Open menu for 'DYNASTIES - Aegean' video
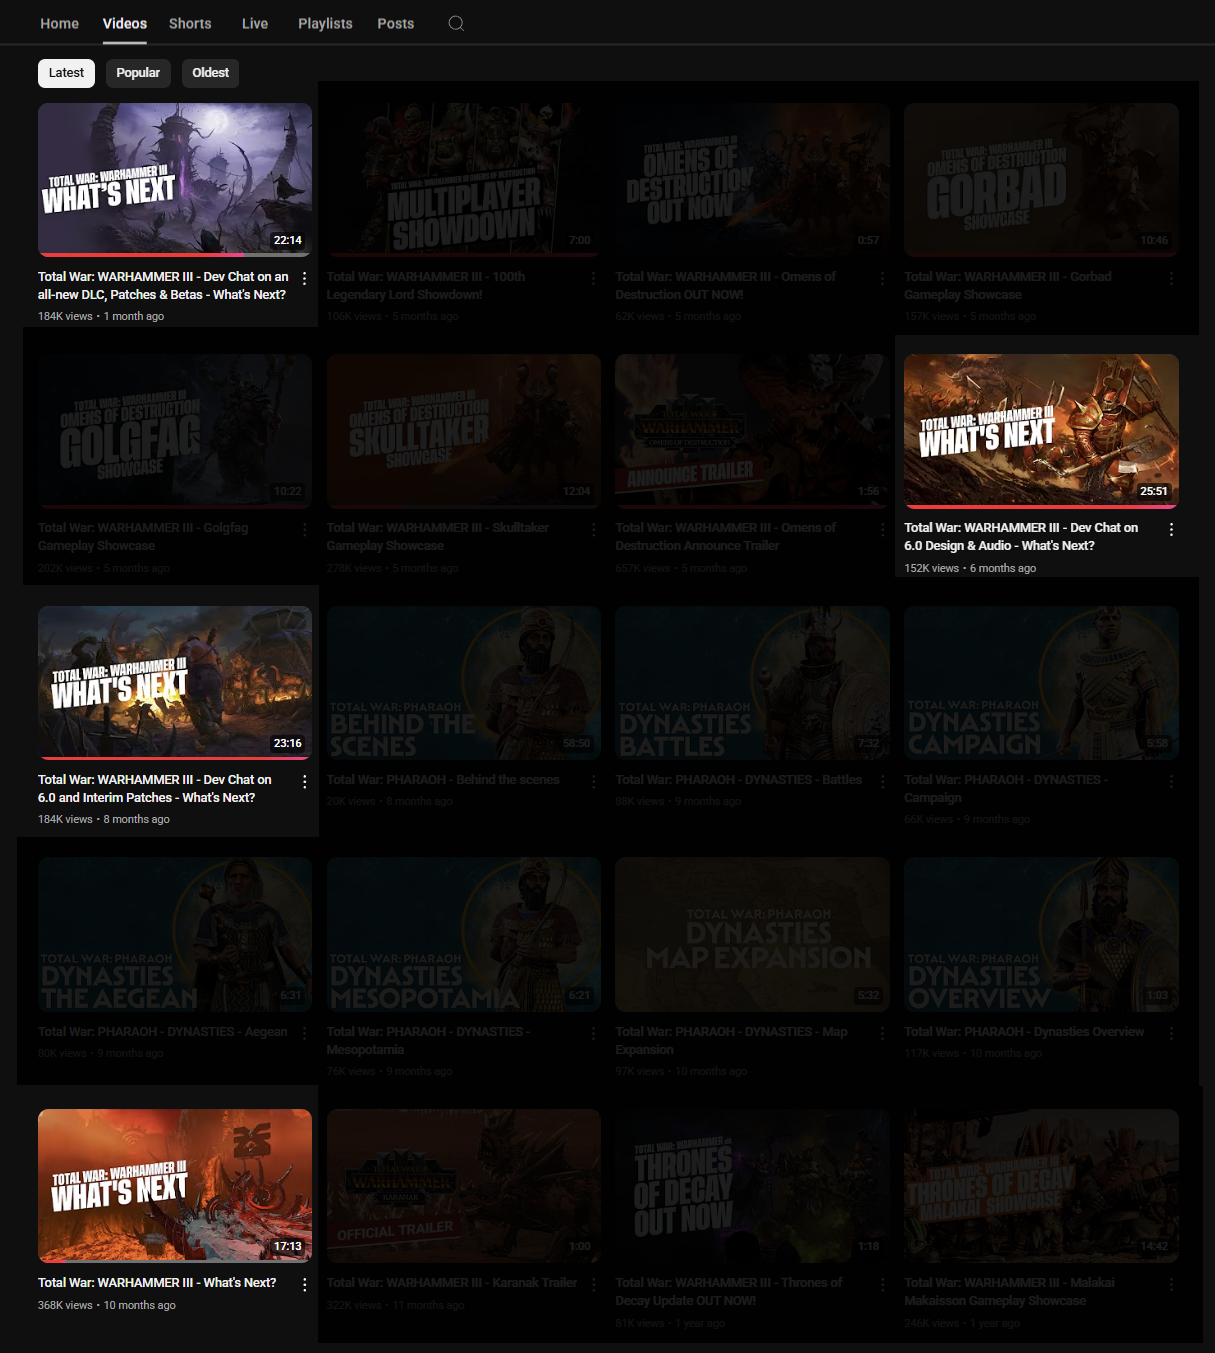 [305, 1033]
